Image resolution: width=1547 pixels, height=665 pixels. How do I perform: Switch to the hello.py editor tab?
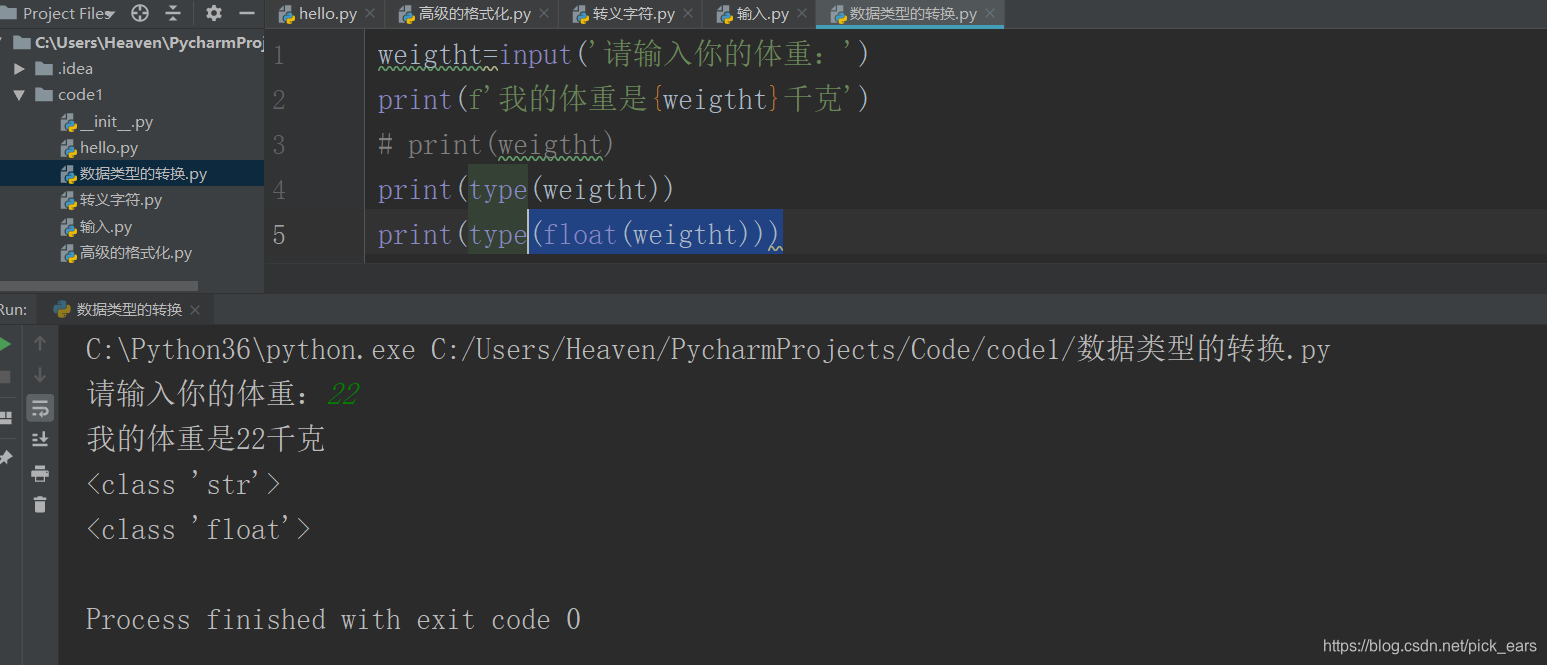click(x=327, y=14)
